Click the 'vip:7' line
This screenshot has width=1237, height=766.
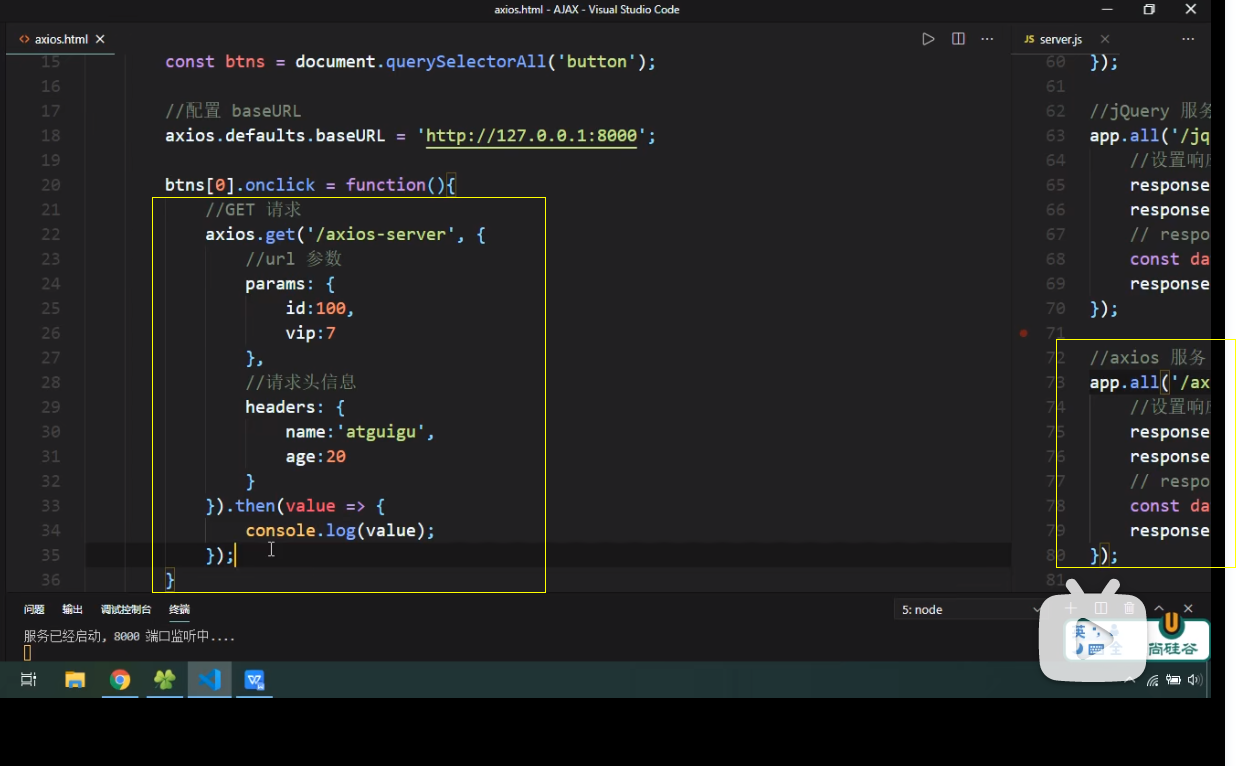310,333
